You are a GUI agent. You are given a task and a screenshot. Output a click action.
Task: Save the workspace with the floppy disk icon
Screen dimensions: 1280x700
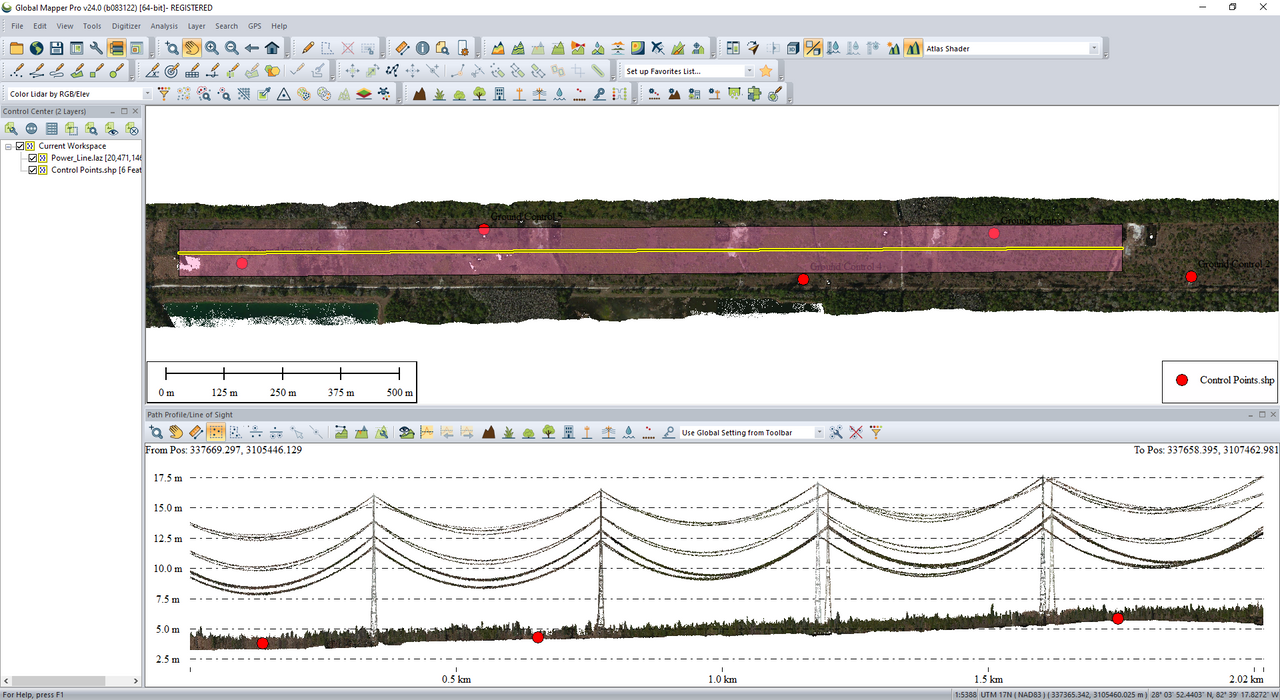pos(56,48)
